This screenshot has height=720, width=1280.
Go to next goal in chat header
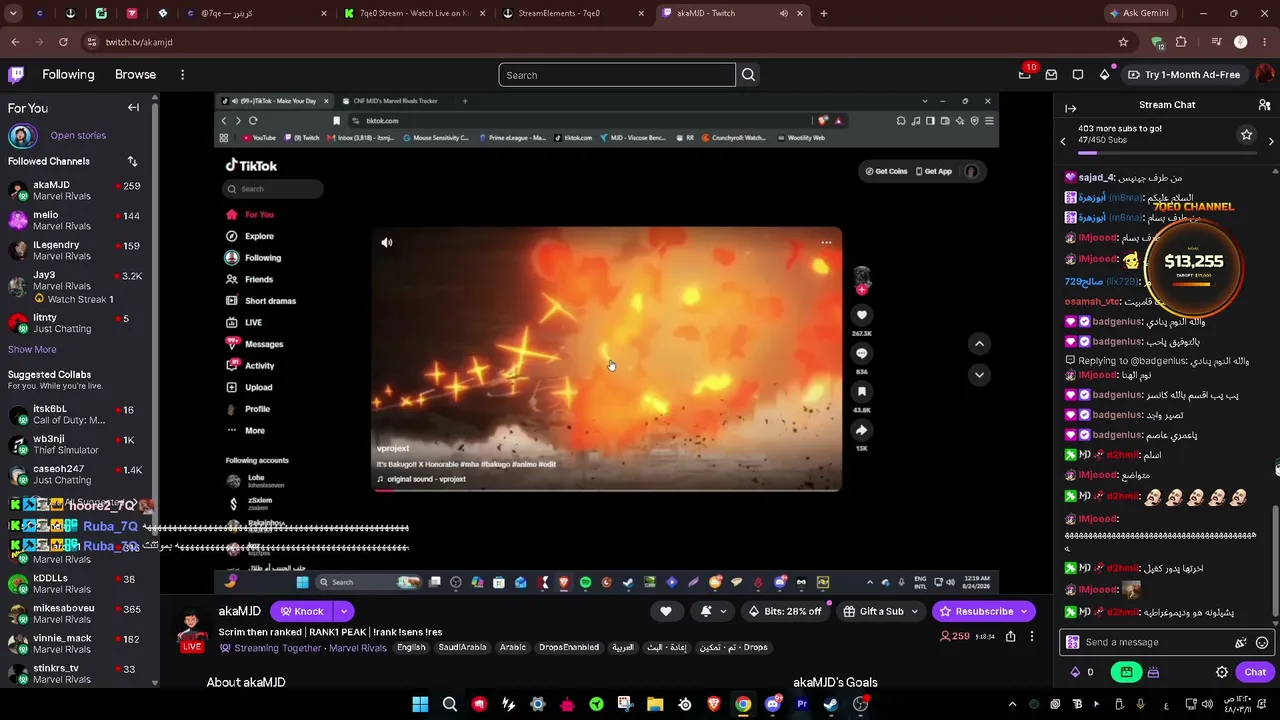click(1271, 141)
